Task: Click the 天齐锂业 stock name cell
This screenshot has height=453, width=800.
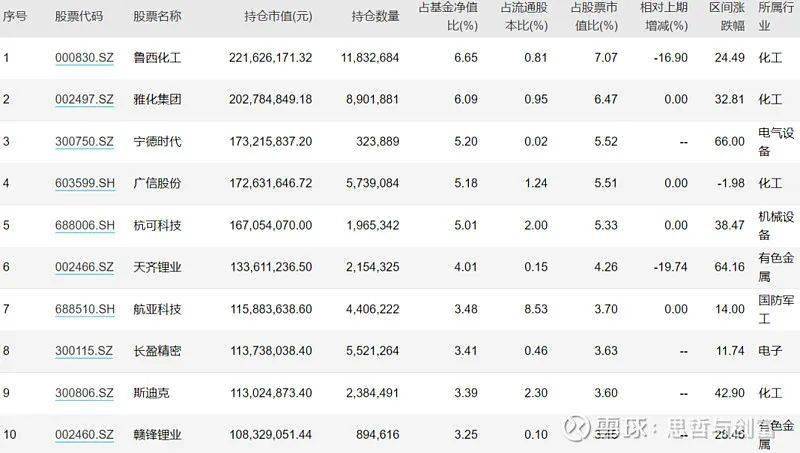Action: point(157,267)
